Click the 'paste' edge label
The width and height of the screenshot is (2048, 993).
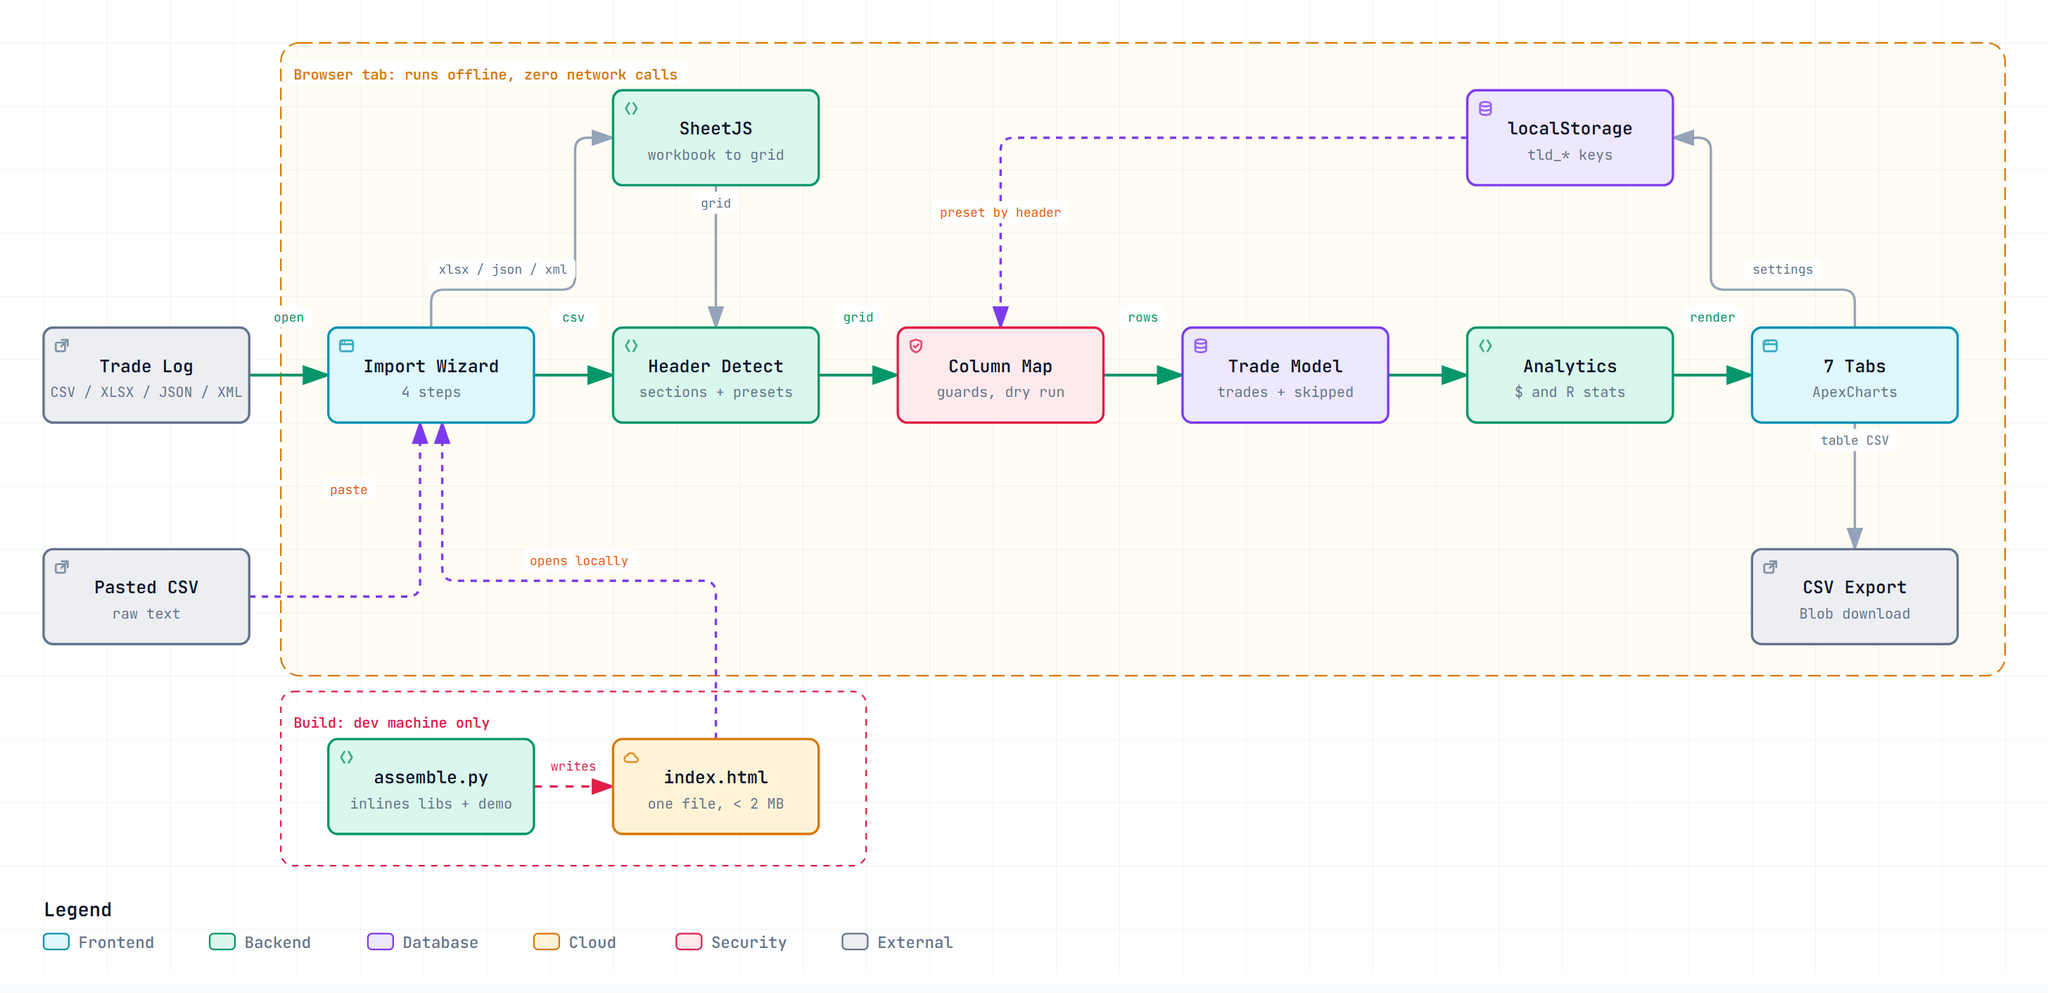(349, 490)
